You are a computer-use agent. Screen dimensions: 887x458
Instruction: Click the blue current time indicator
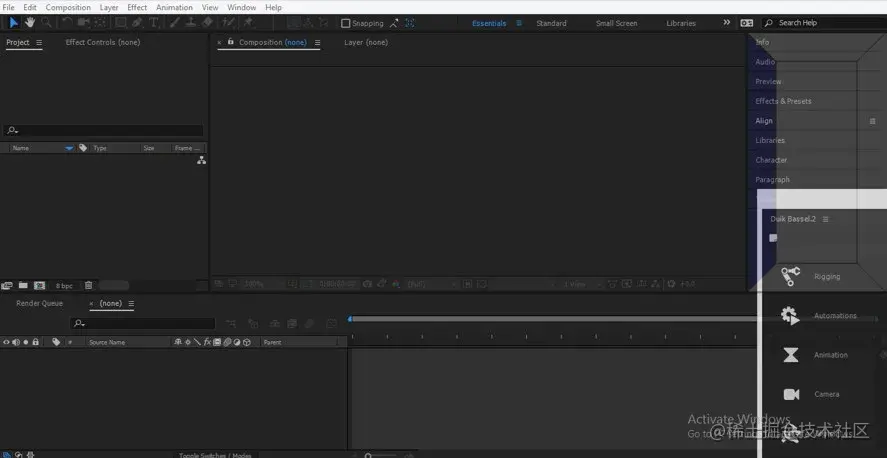(x=350, y=319)
